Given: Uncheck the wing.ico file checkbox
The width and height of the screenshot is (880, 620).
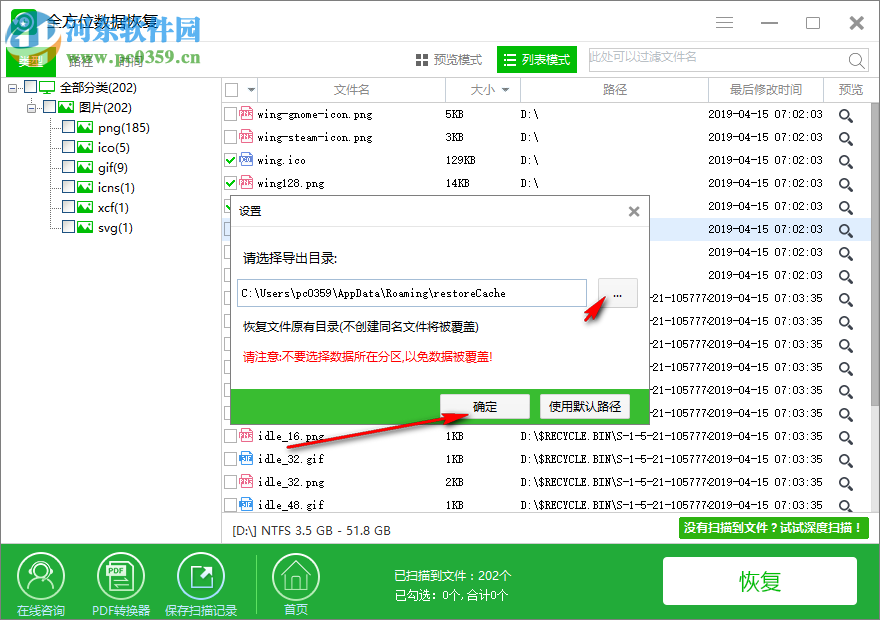Looking at the screenshot, I should pos(228,159).
